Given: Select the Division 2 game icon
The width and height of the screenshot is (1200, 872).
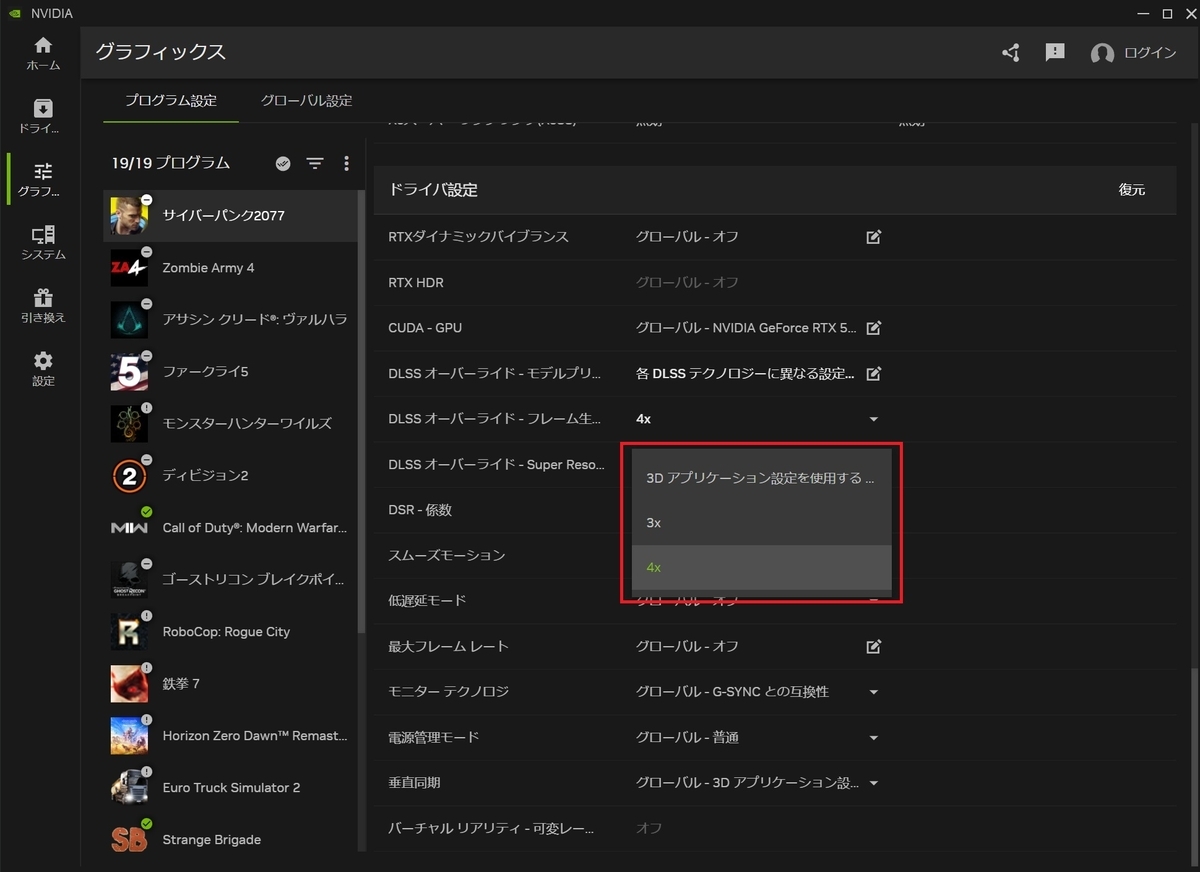Looking at the screenshot, I should pyautogui.click(x=130, y=475).
